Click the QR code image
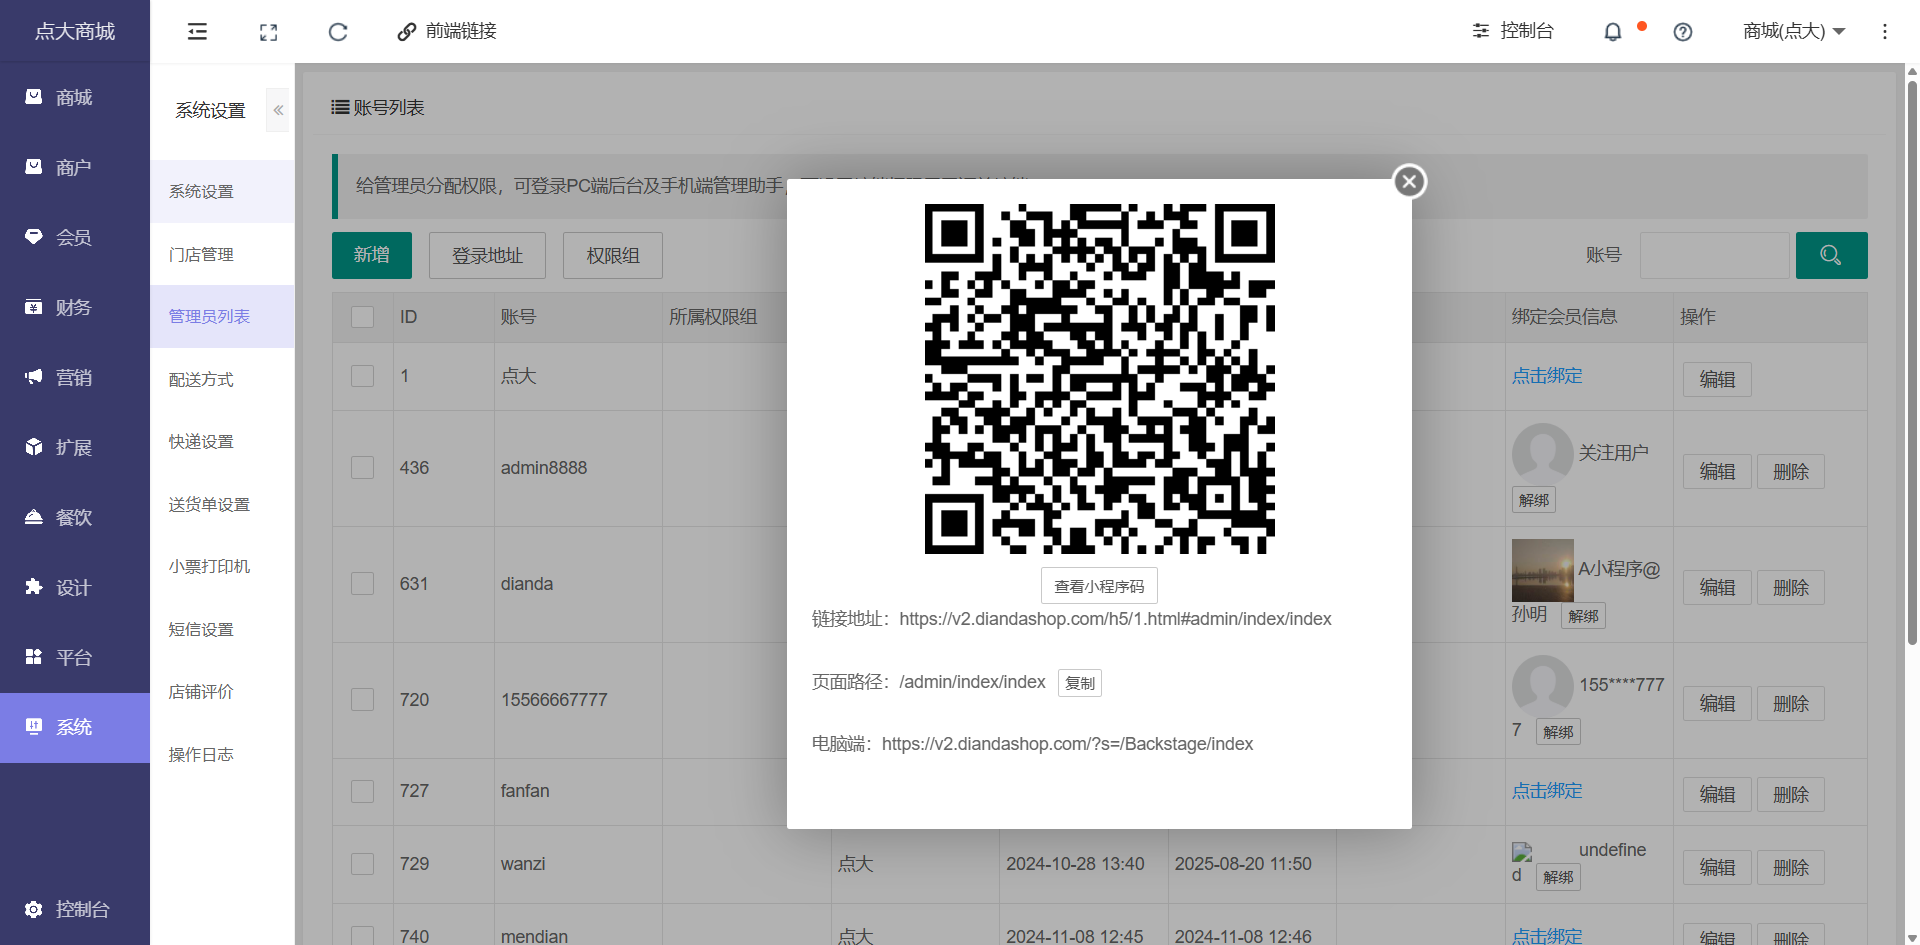Screen dimensions: 1920x945 point(1099,379)
